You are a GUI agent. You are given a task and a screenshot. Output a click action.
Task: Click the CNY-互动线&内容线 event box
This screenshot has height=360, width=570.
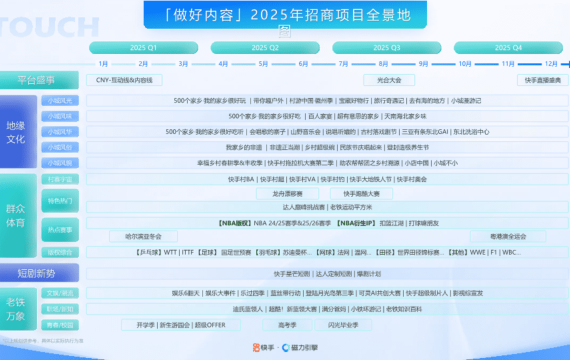[x=124, y=80]
